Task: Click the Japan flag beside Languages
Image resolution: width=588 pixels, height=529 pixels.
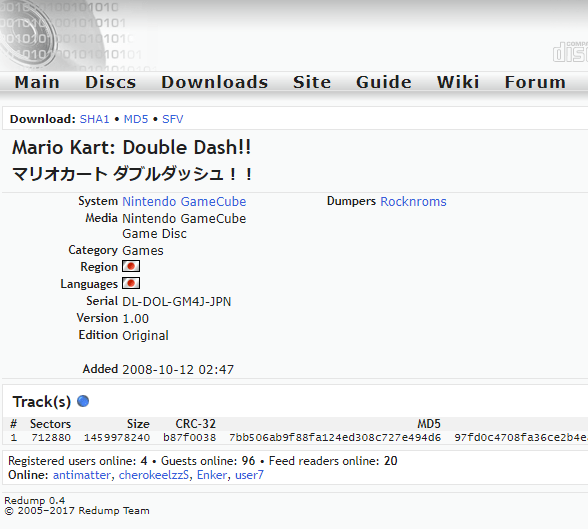Action: (131, 283)
